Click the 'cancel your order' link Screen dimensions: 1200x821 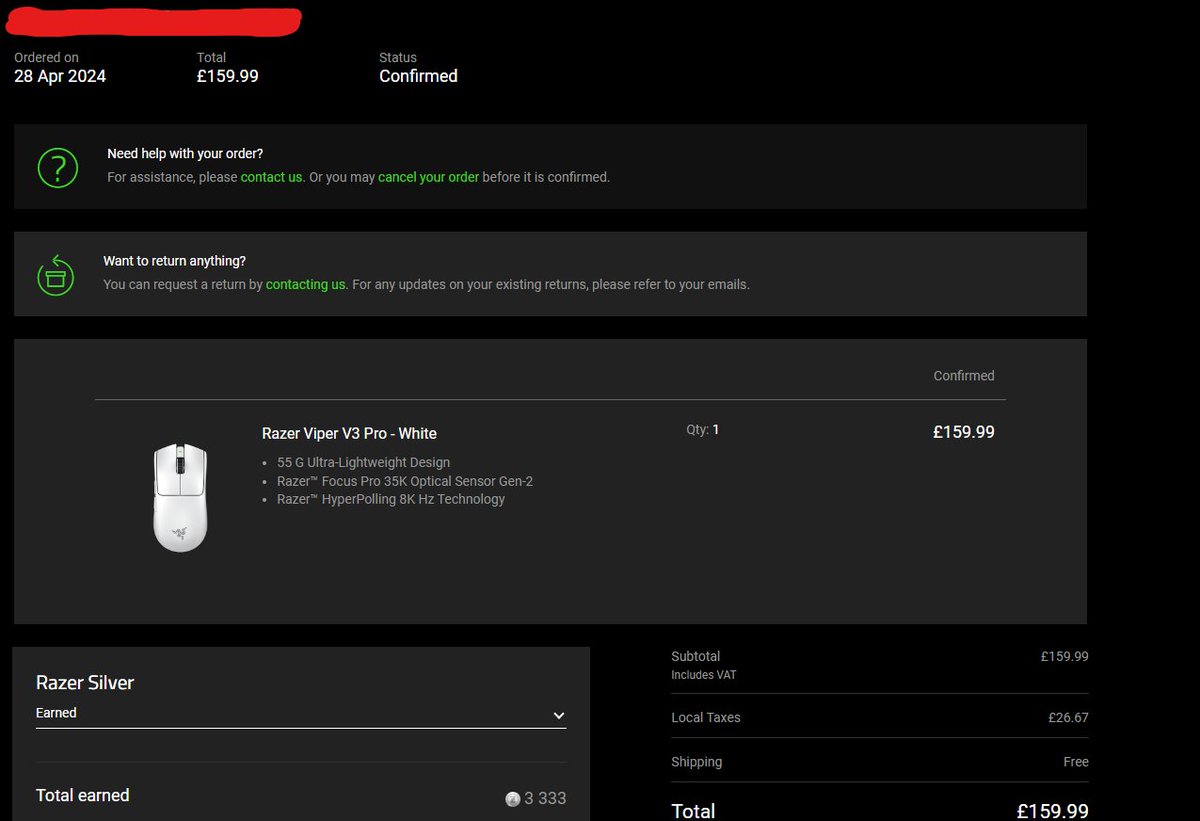(x=429, y=177)
